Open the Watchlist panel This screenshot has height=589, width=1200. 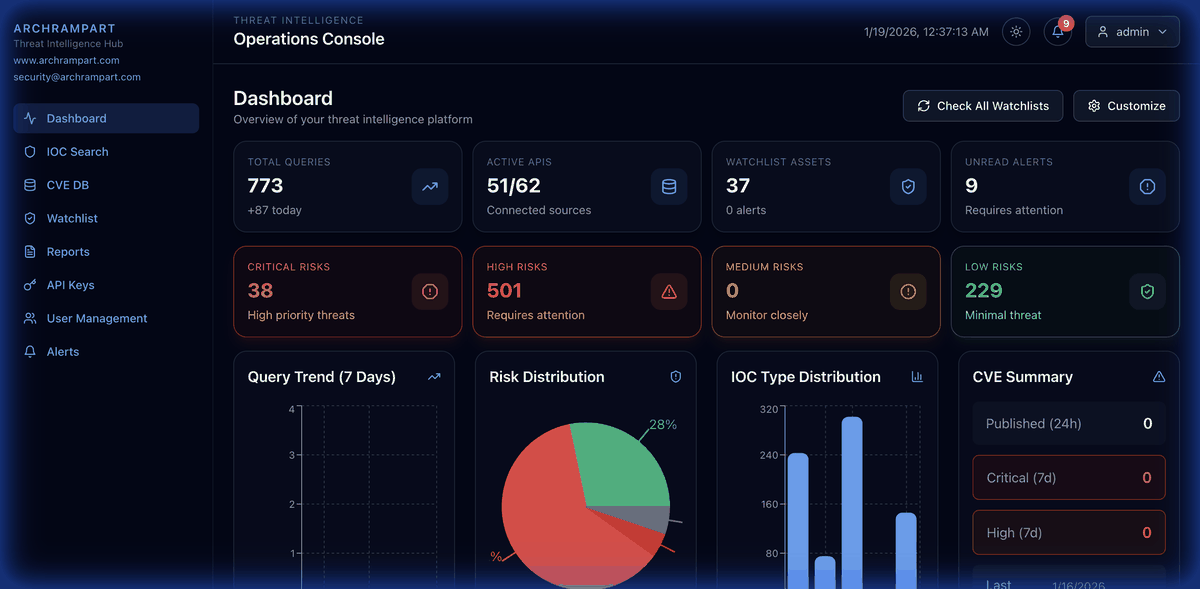(x=75, y=218)
